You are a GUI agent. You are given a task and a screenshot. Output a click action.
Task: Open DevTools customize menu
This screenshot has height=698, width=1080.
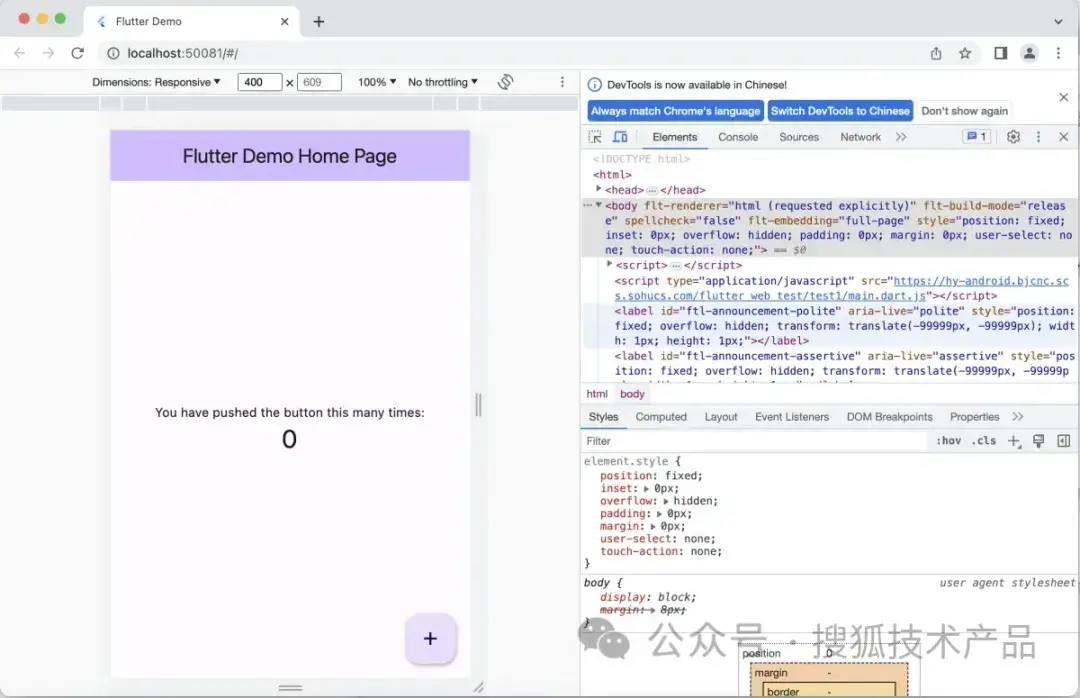1039,137
